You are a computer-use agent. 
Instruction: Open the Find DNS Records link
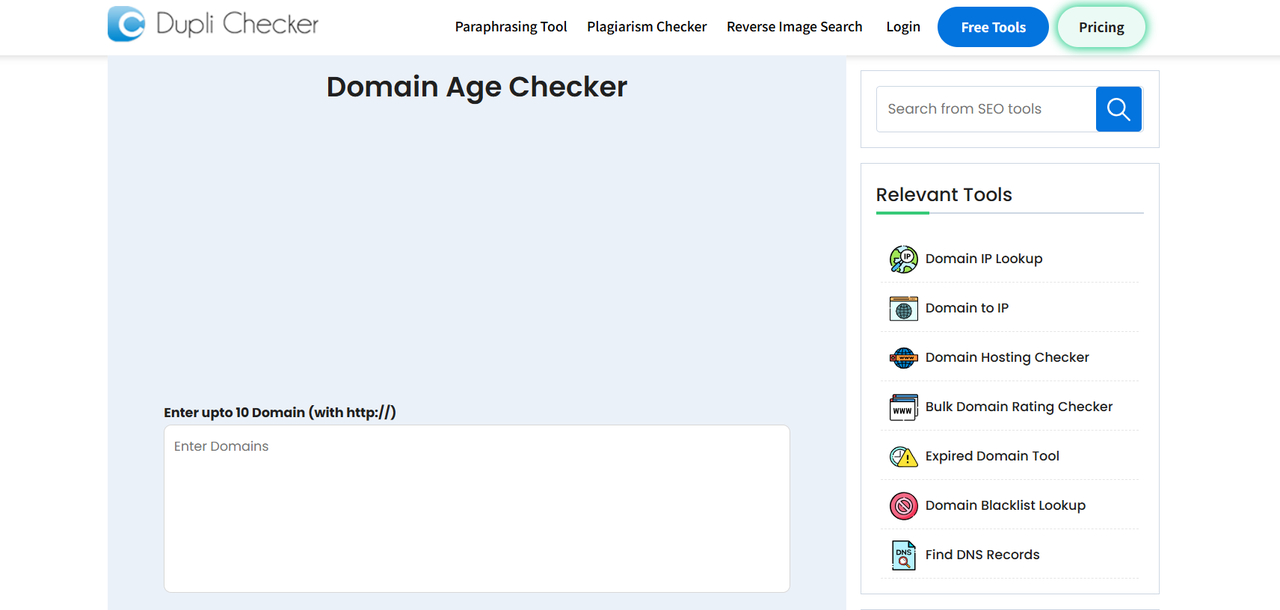[x=982, y=555]
